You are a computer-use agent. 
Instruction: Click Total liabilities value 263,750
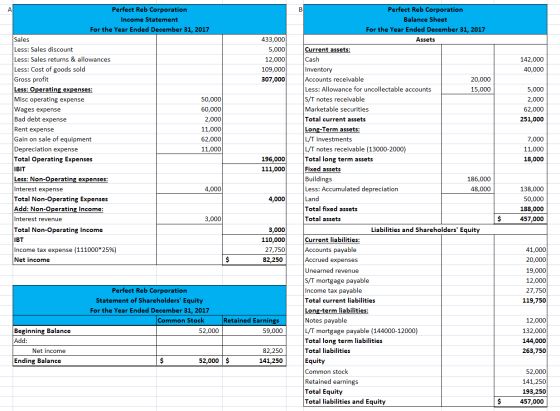534,351
